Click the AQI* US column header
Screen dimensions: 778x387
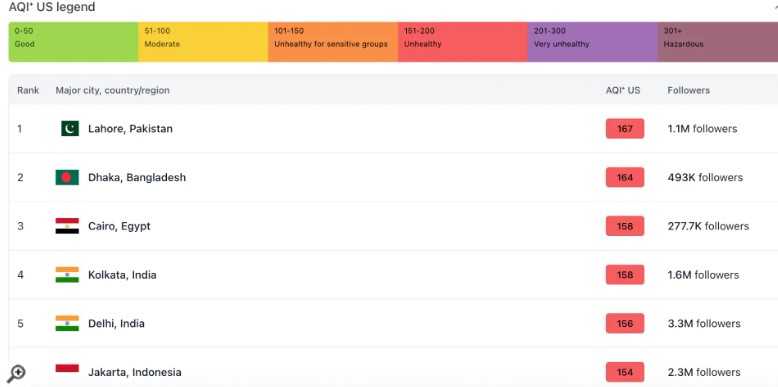tap(623, 90)
